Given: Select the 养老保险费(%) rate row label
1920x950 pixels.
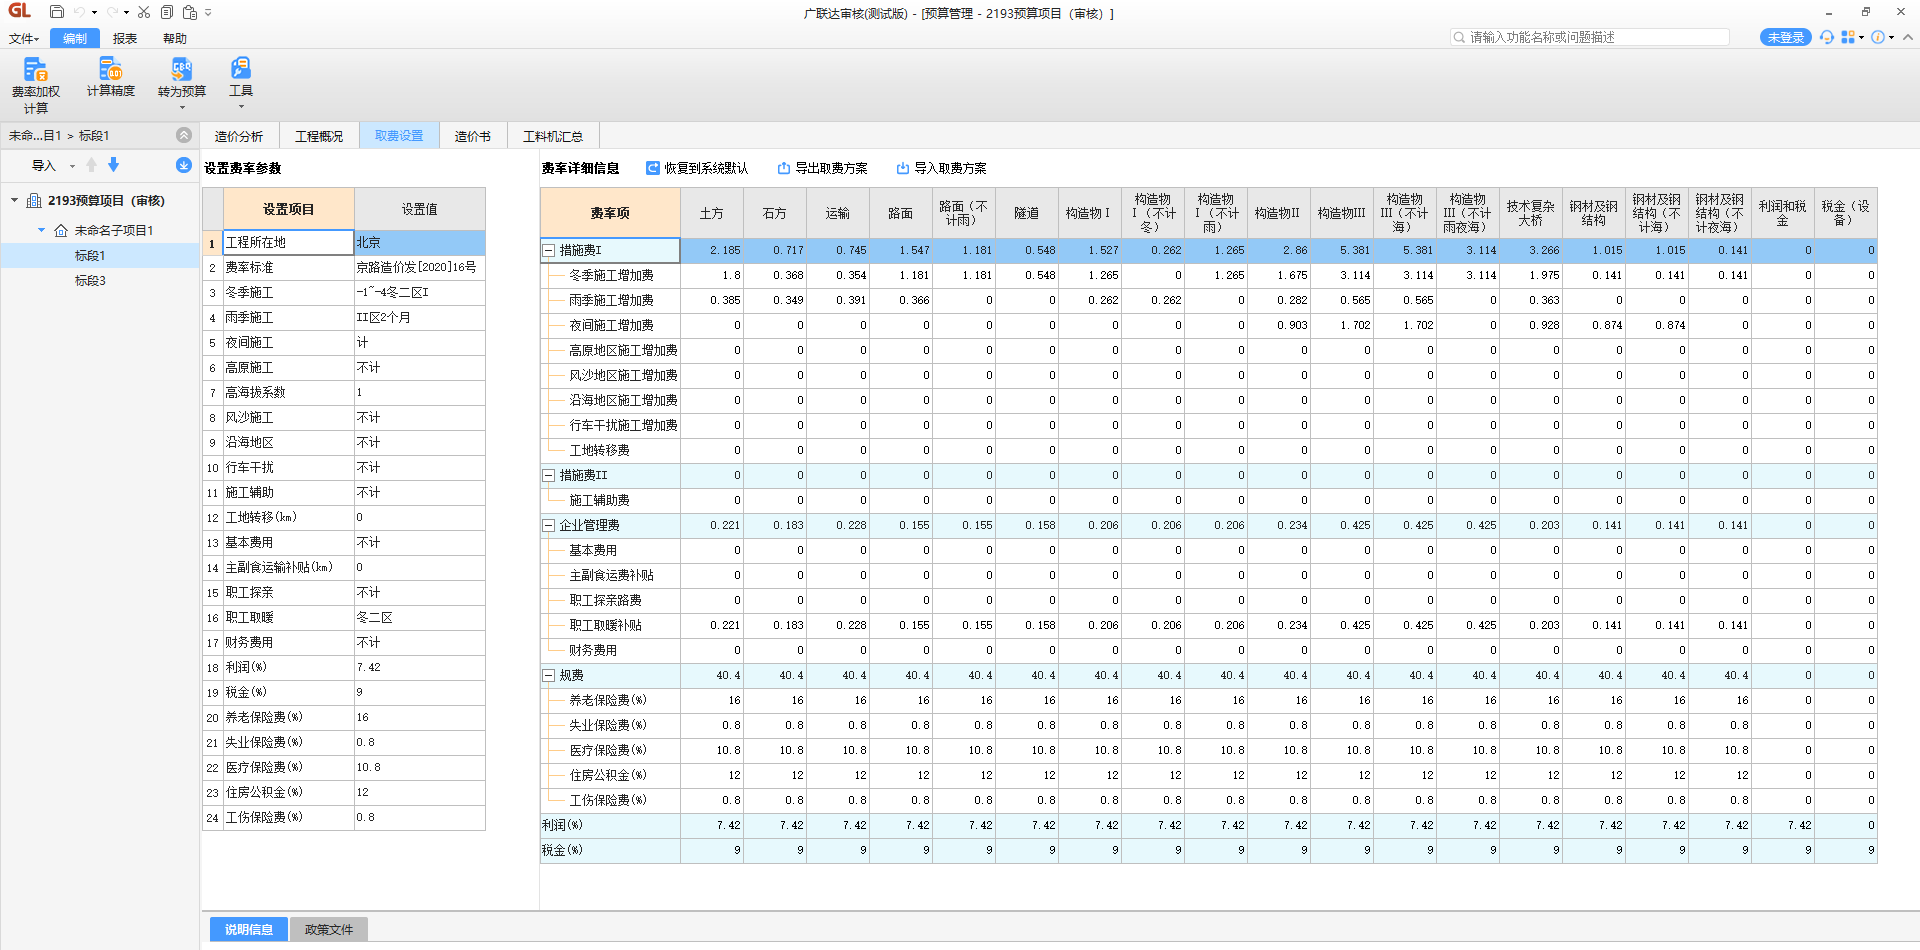Looking at the screenshot, I should pos(608,701).
